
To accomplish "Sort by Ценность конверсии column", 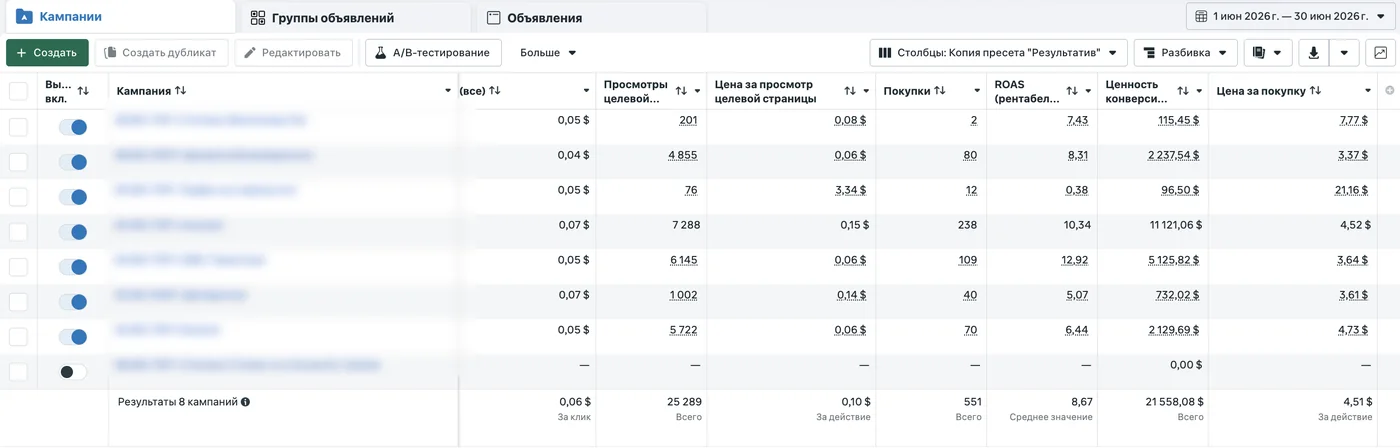I will click(x=1183, y=91).
